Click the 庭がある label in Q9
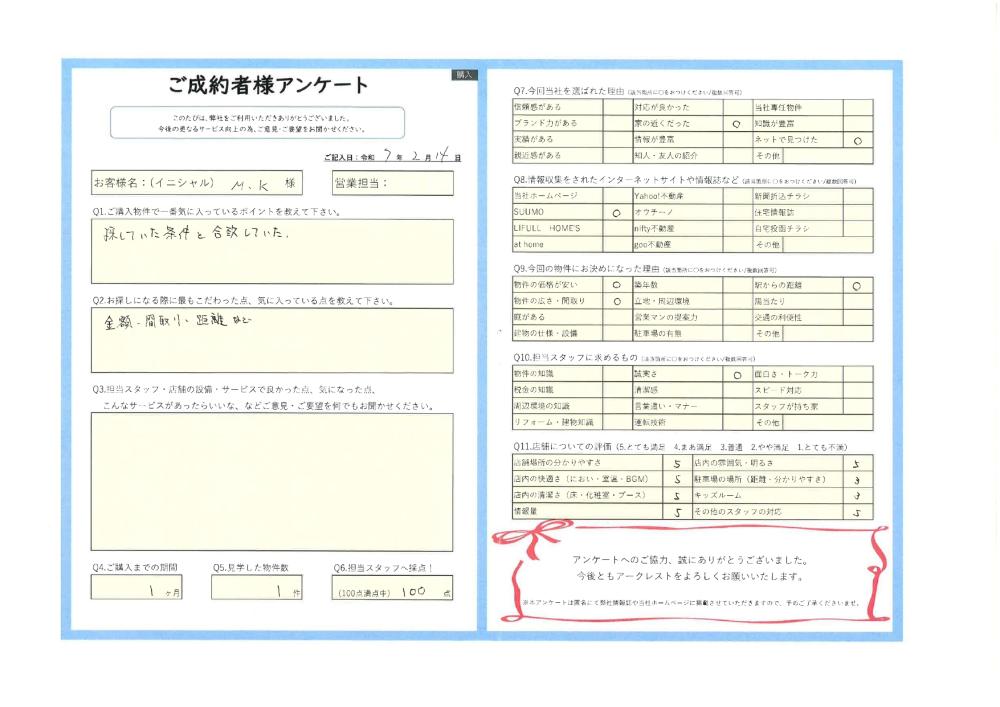Screen dimensions: 1000x707 [529, 317]
